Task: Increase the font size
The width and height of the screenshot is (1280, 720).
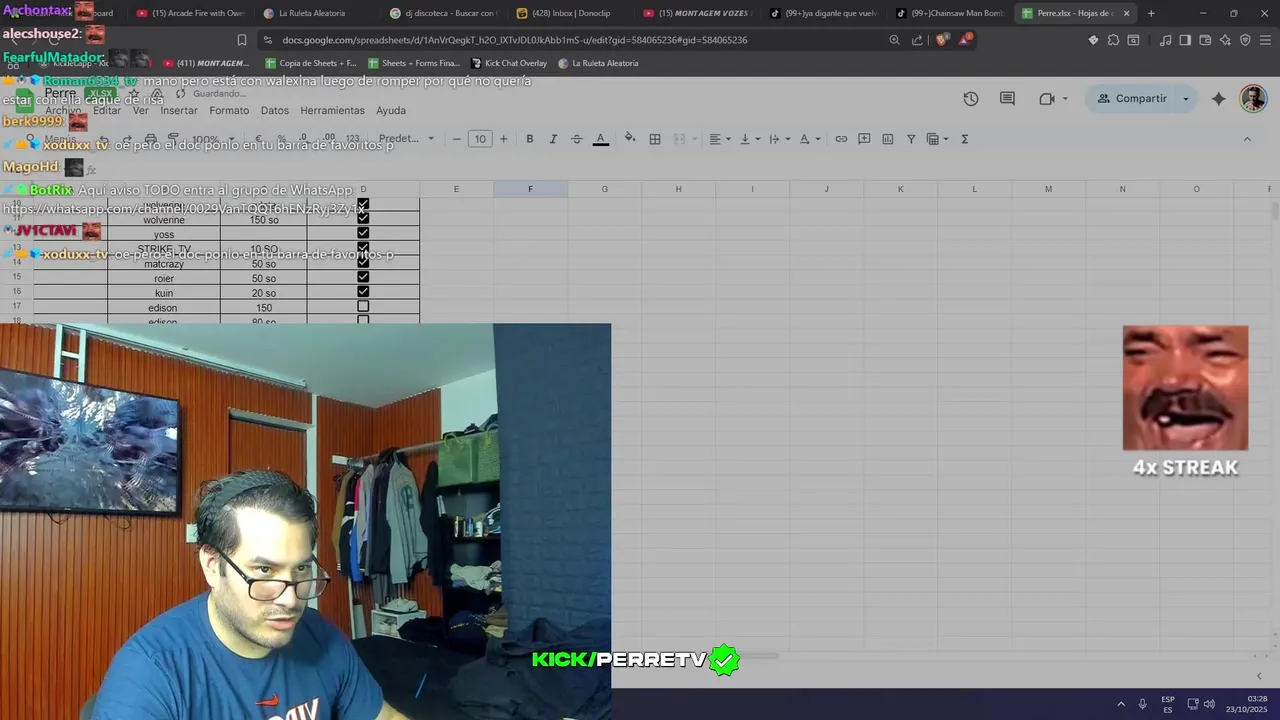Action: pyautogui.click(x=504, y=139)
